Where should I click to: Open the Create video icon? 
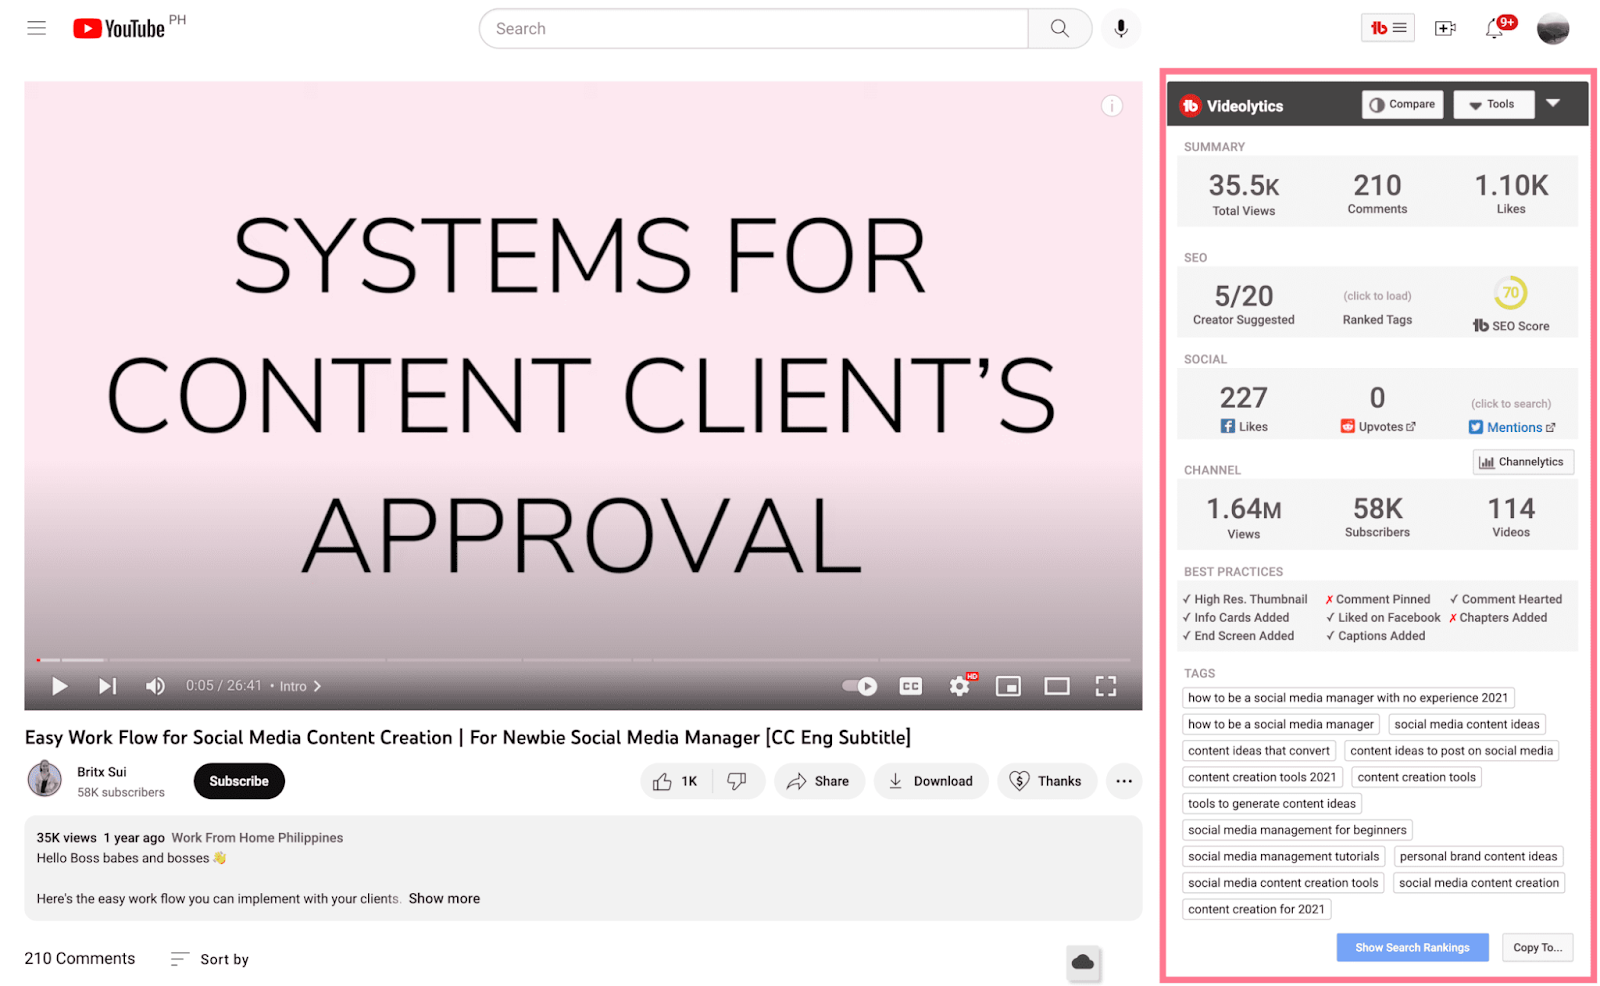click(1445, 28)
